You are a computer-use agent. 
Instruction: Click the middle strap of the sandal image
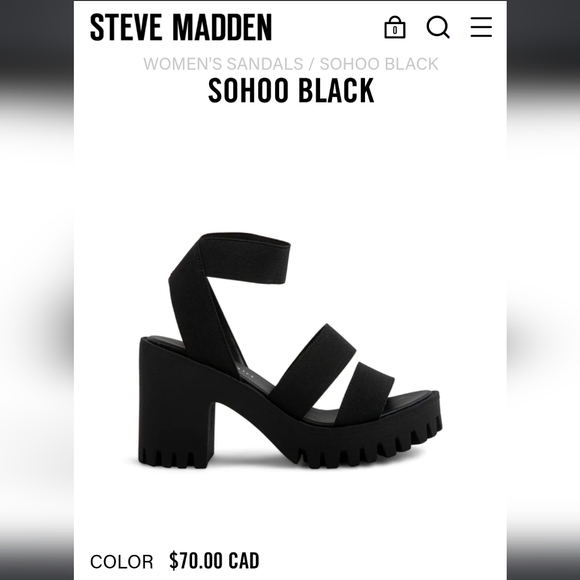pyautogui.click(x=313, y=366)
